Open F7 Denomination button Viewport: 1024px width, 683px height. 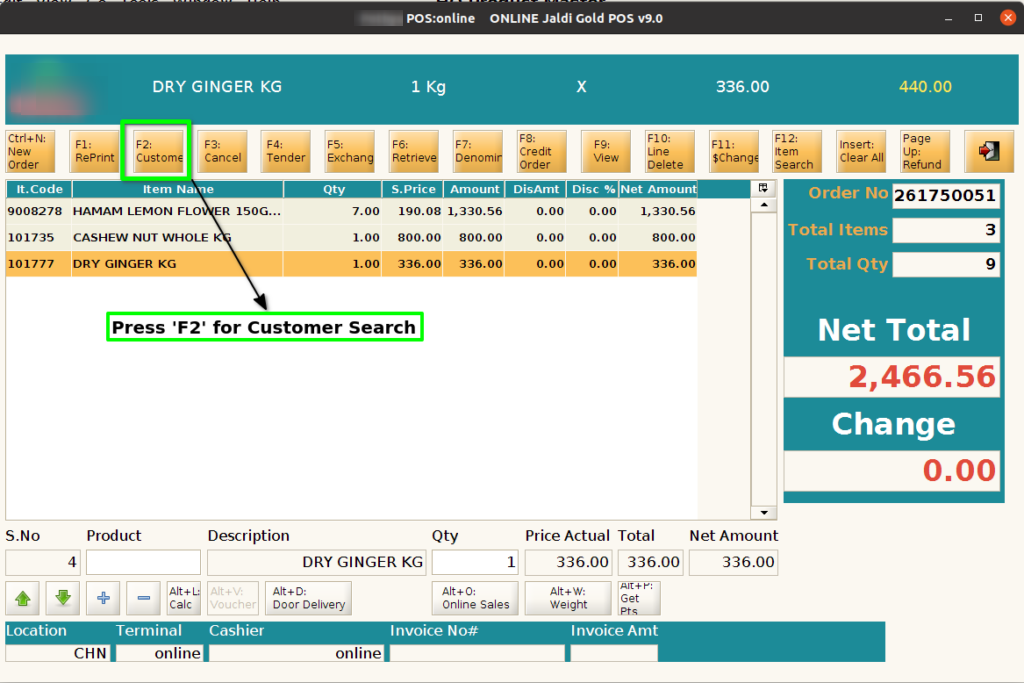point(477,151)
